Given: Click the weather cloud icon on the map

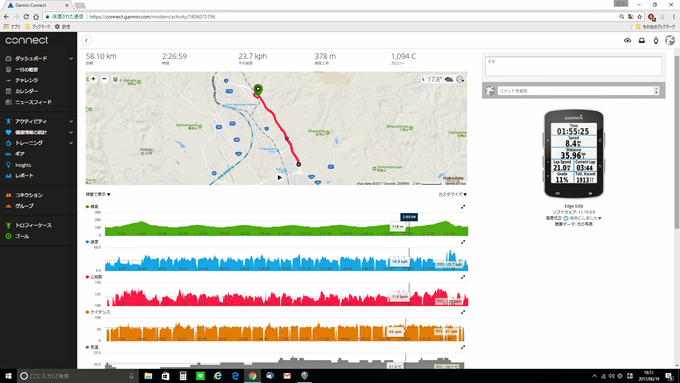Looking at the screenshot, I should click(x=449, y=79).
